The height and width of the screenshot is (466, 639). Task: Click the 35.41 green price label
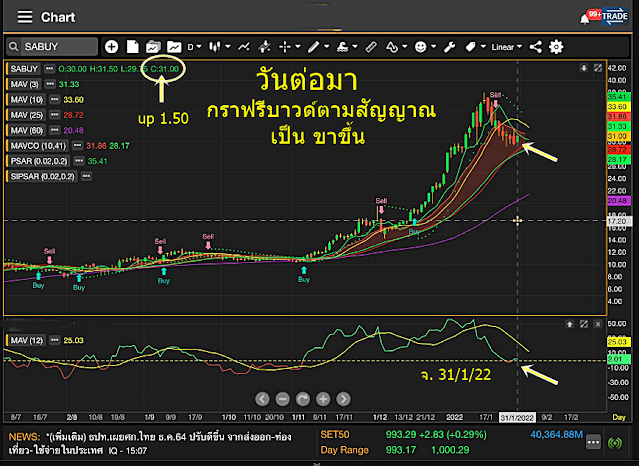pyautogui.click(x=619, y=97)
